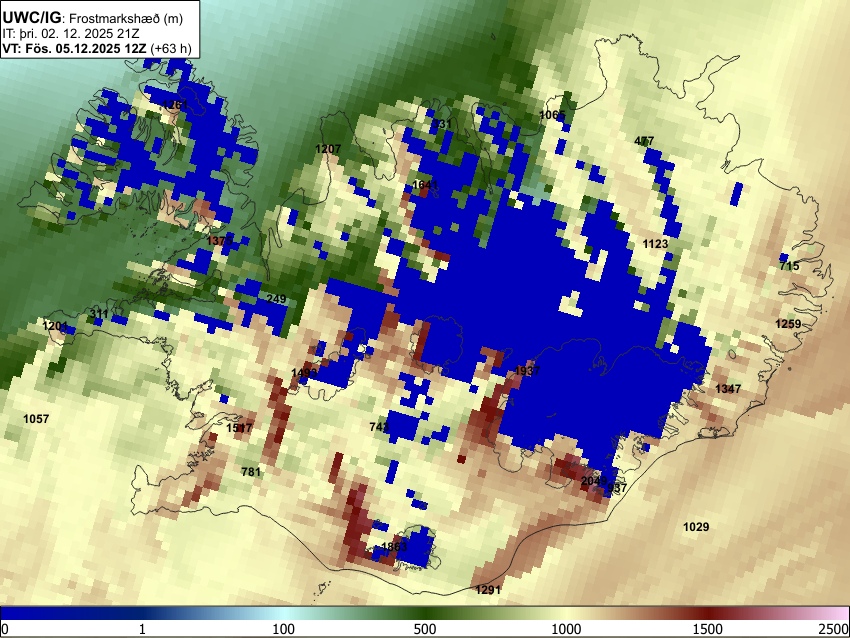Click the map value 715
Viewport: 850px width, 638px height.
789,266
